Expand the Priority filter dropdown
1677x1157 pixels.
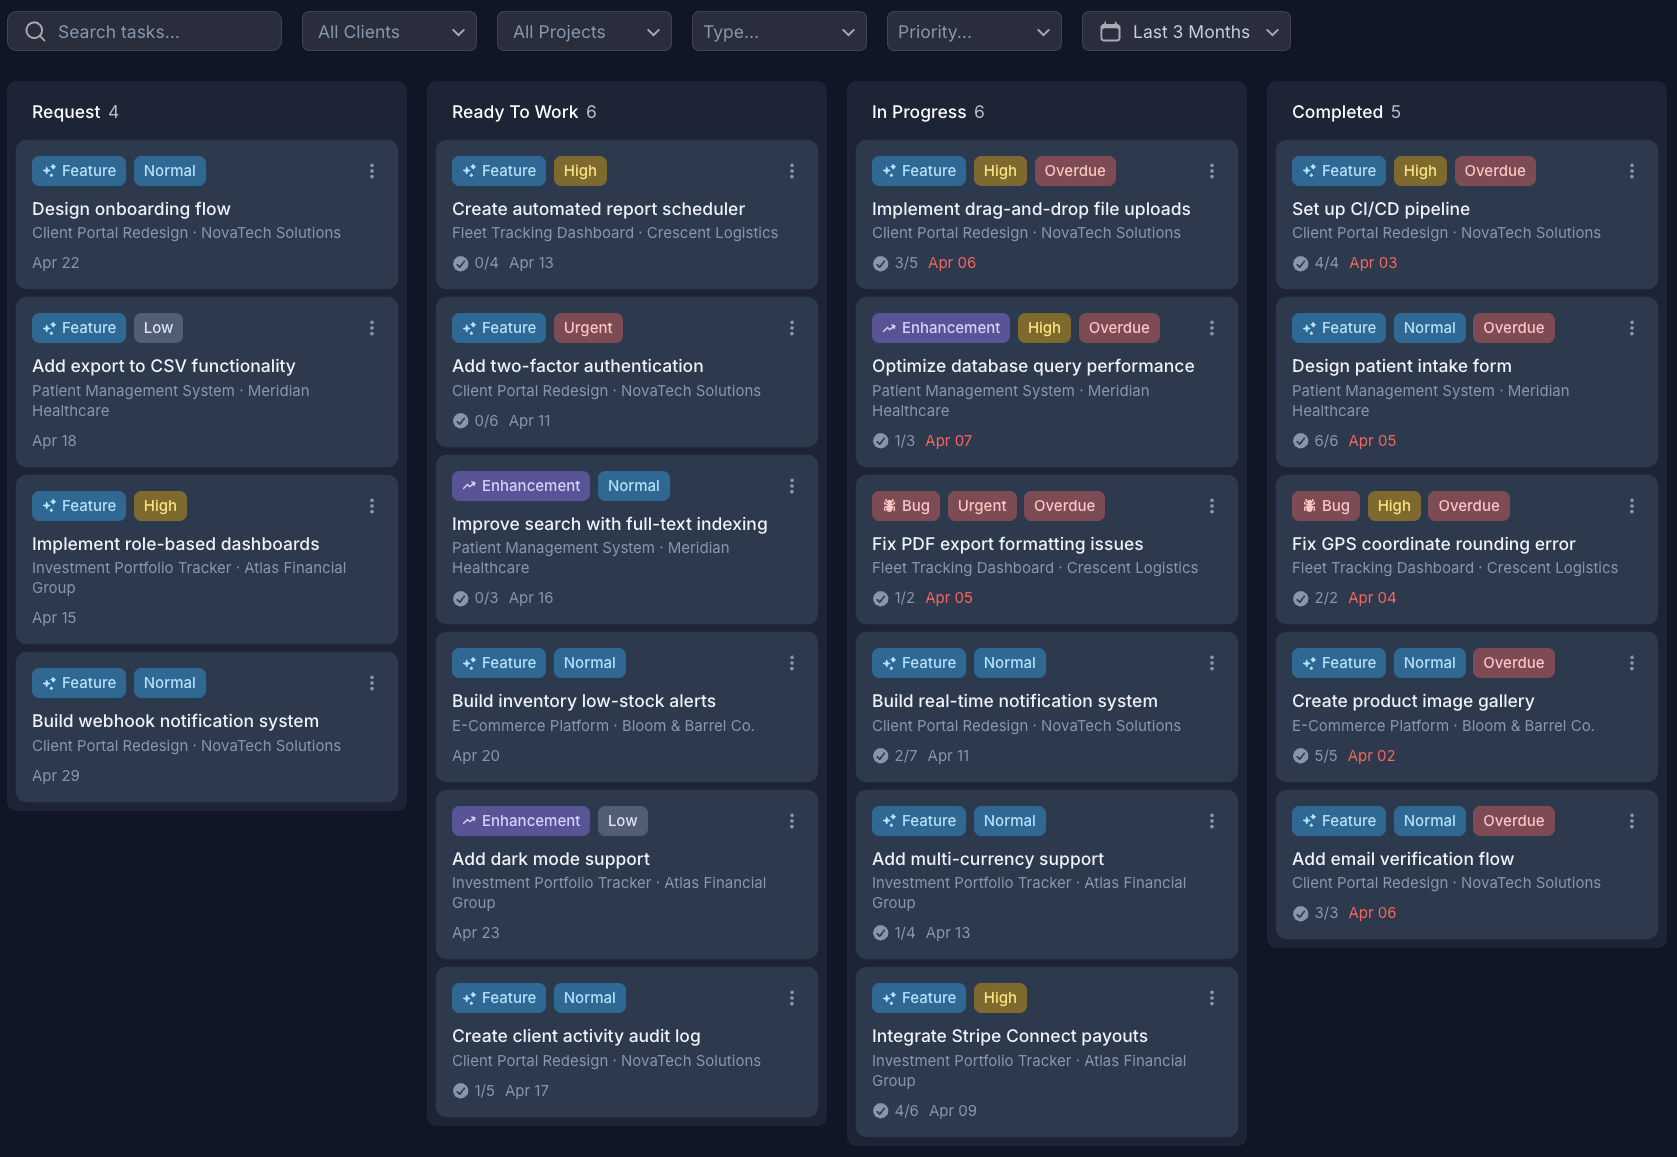(x=974, y=32)
